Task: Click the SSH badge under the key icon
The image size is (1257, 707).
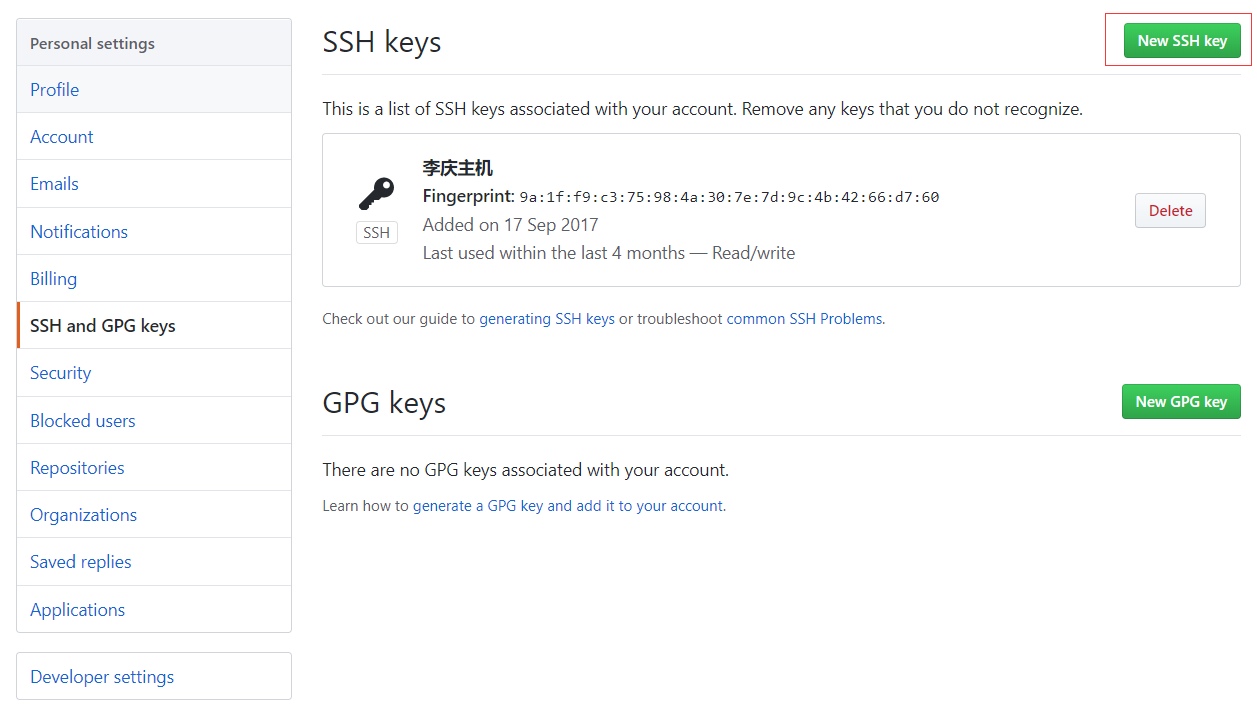Action: click(x=376, y=233)
